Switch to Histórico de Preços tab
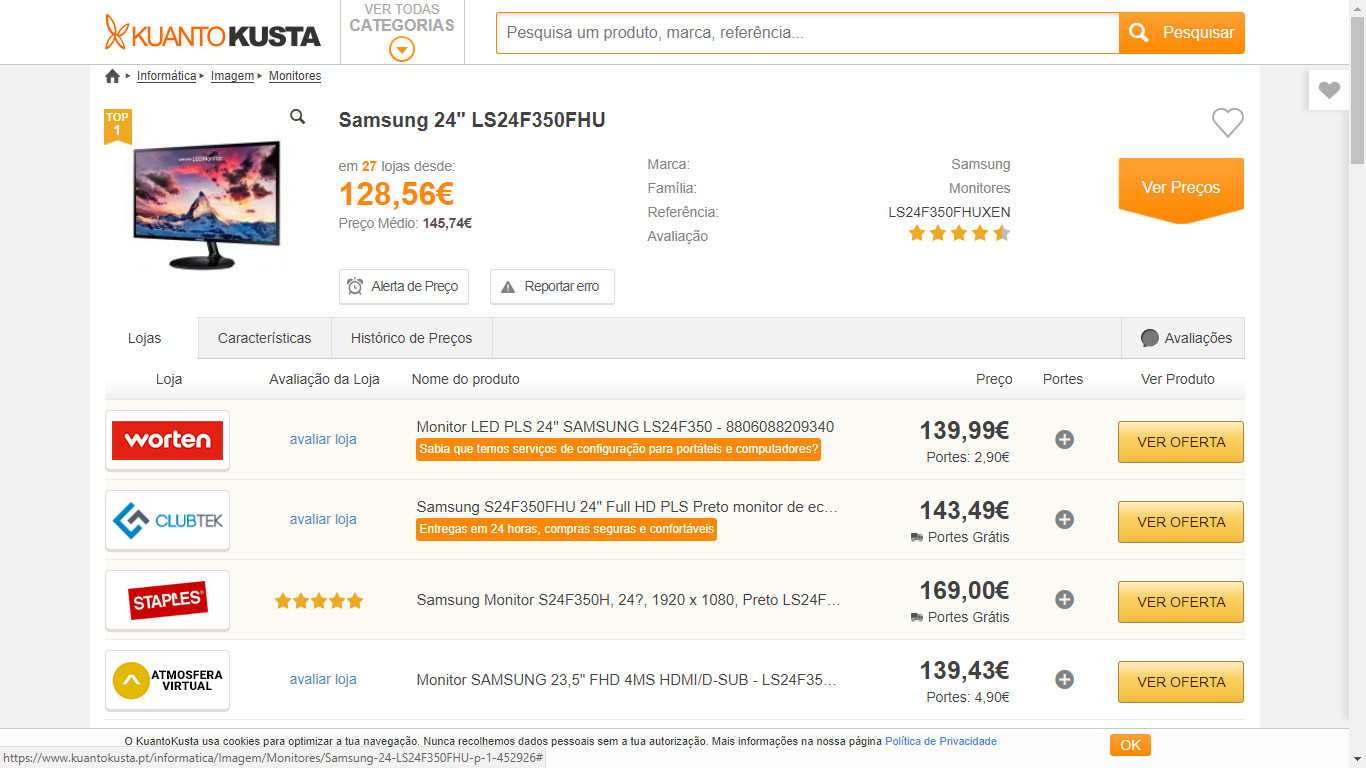The image size is (1366, 768). 411,338
